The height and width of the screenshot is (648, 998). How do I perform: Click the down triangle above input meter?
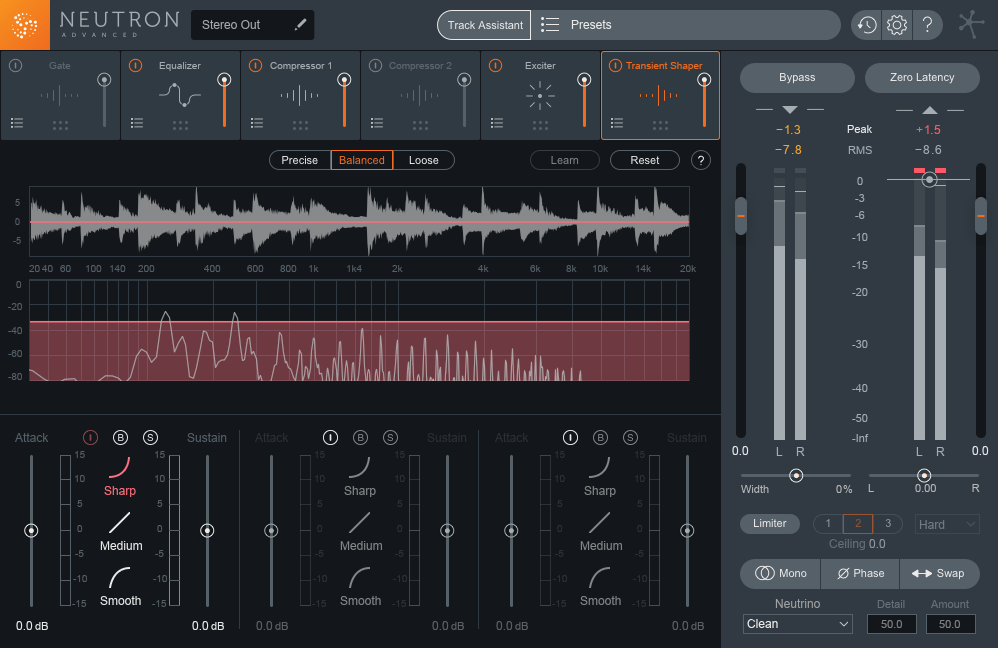point(790,109)
